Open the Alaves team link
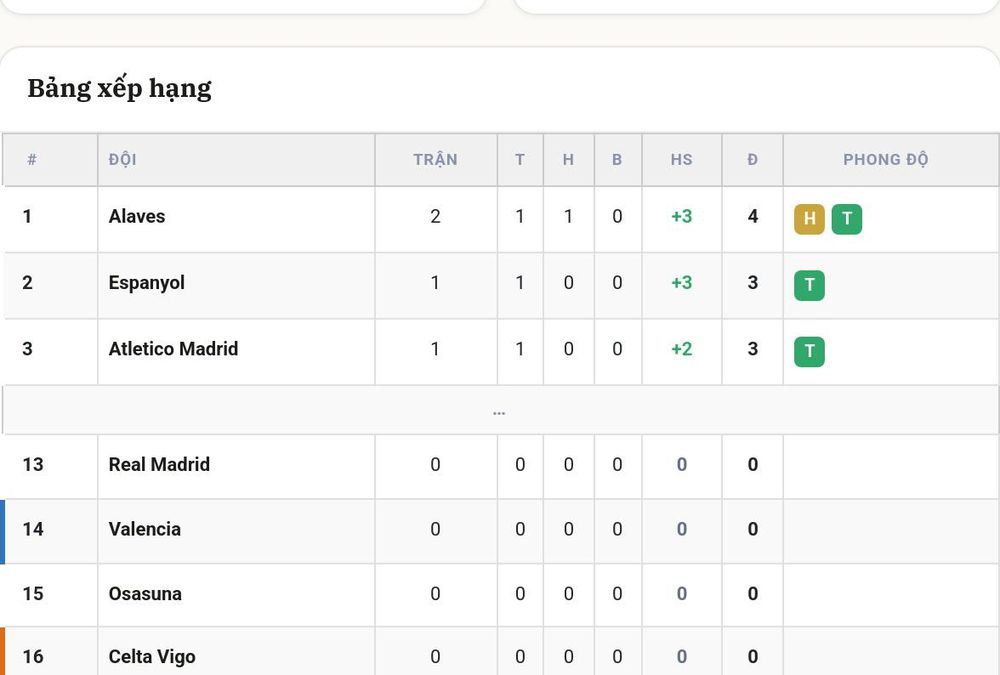 click(136, 216)
